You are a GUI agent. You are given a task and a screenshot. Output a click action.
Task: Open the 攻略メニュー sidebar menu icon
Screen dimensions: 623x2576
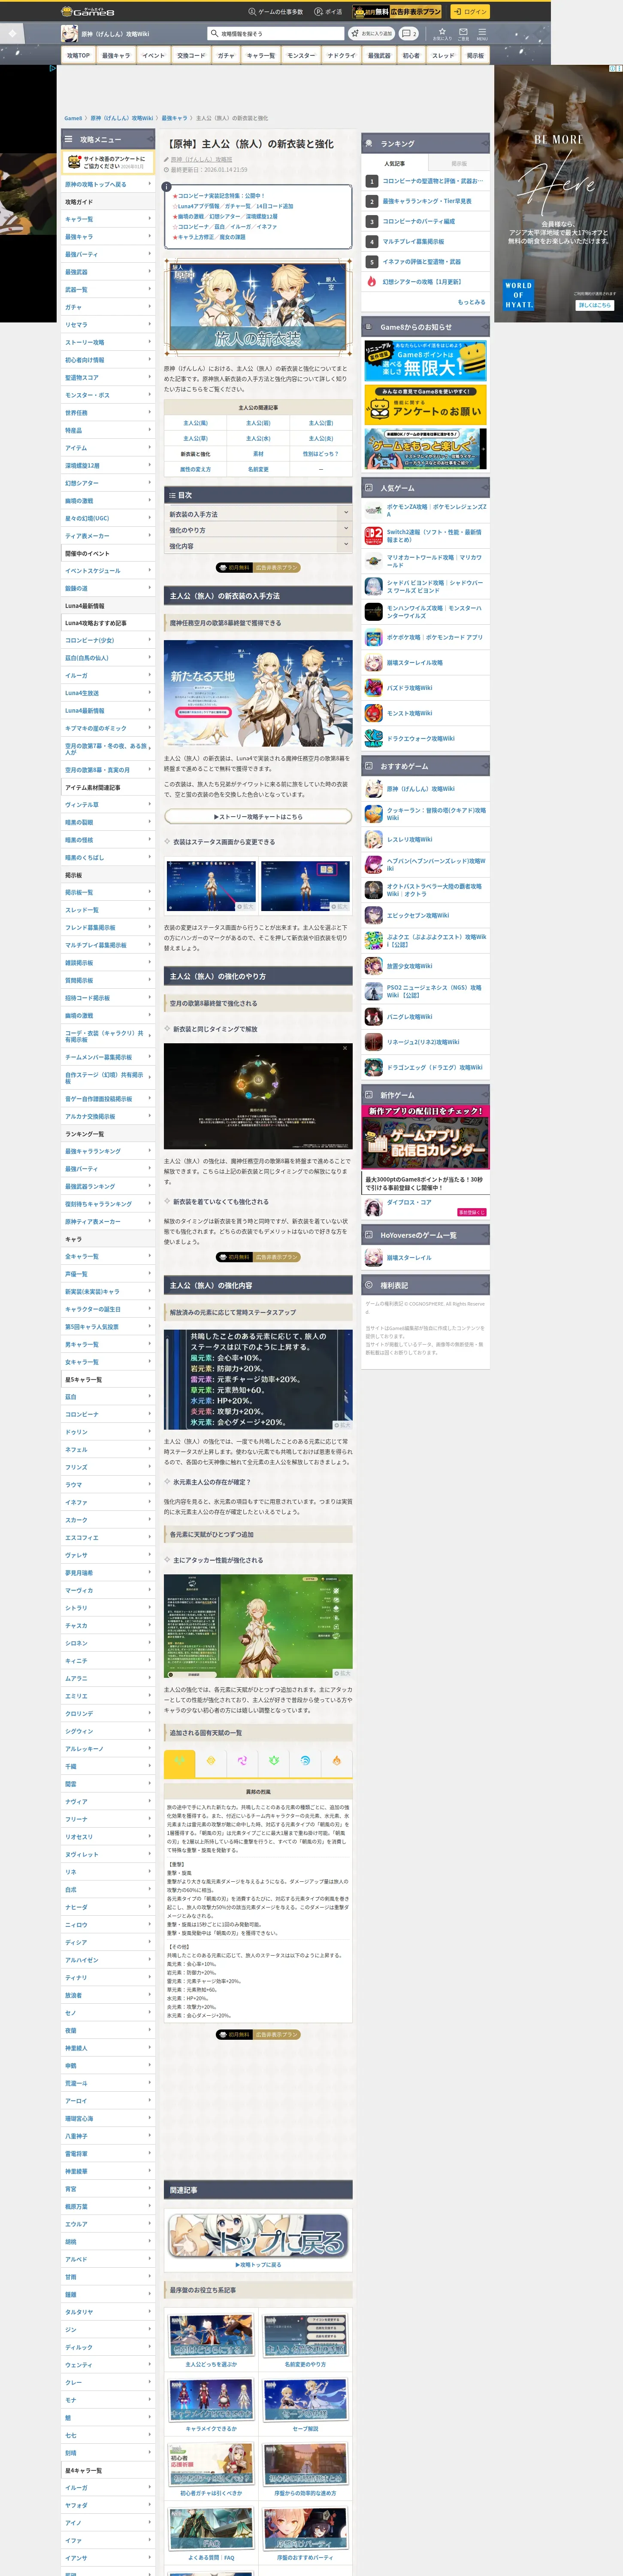[69, 139]
